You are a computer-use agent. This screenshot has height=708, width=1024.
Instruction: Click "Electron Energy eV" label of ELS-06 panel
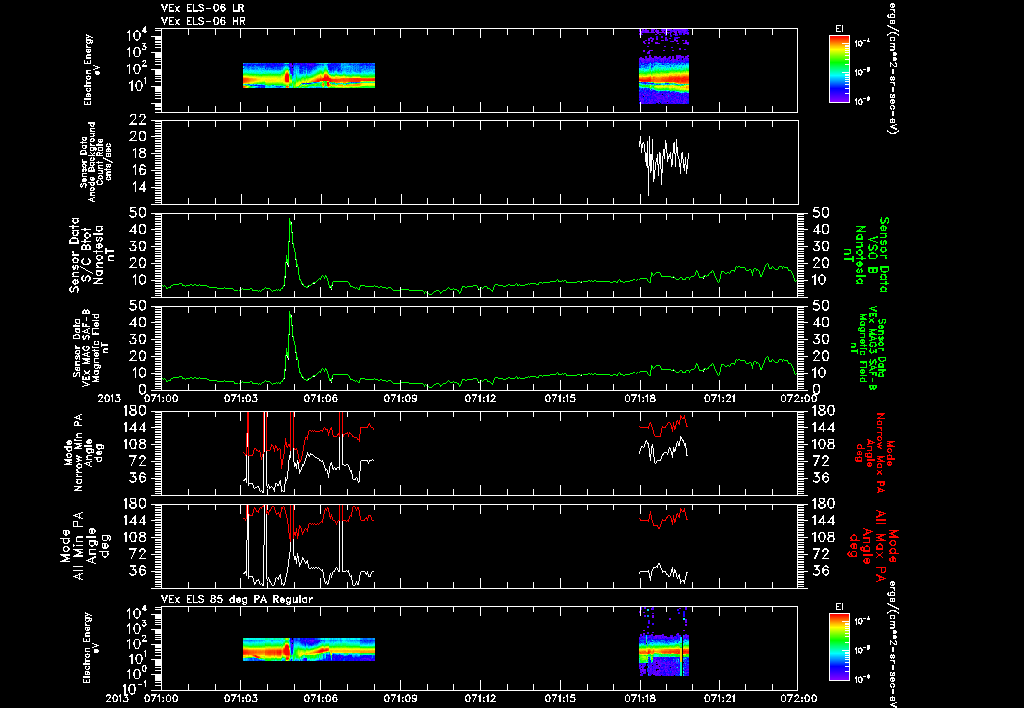91,69
